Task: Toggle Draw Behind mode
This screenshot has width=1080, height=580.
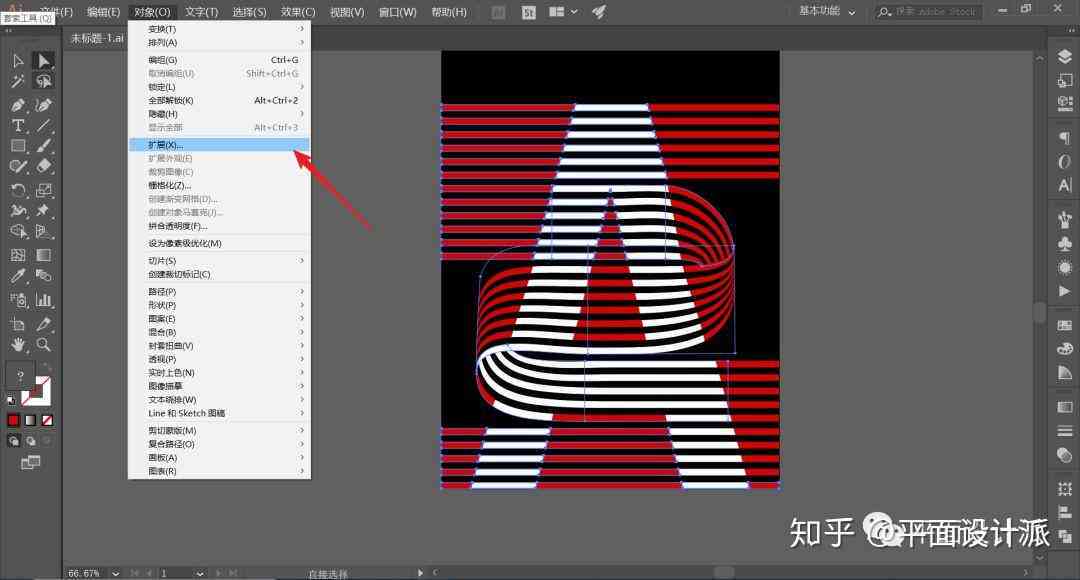Action: pyautogui.click(x=30, y=441)
